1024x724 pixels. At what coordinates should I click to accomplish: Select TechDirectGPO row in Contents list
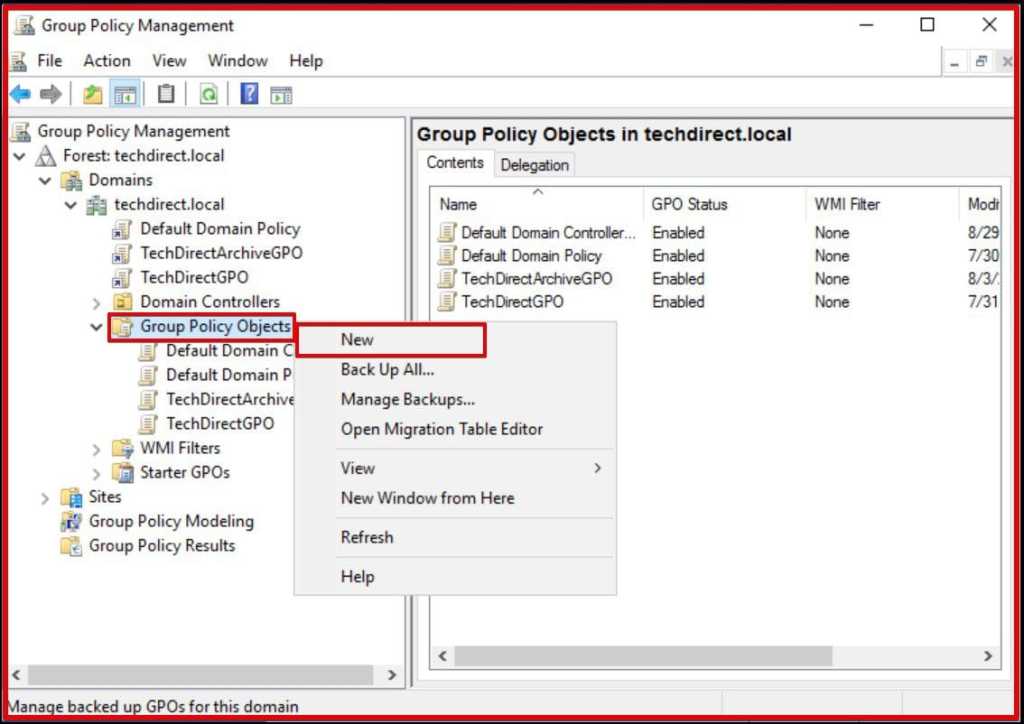pyautogui.click(x=512, y=302)
